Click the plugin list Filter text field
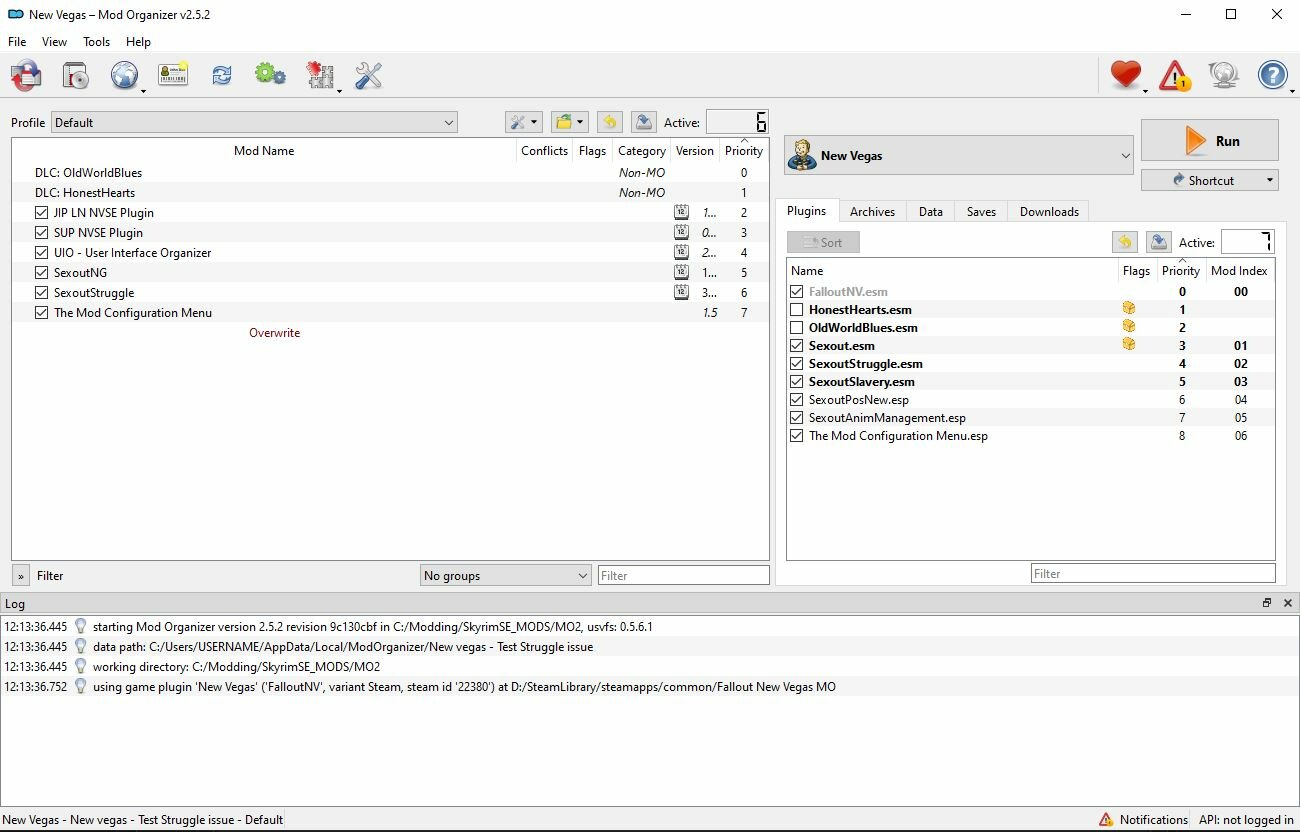The width and height of the screenshot is (1300, 832). 1153,573
